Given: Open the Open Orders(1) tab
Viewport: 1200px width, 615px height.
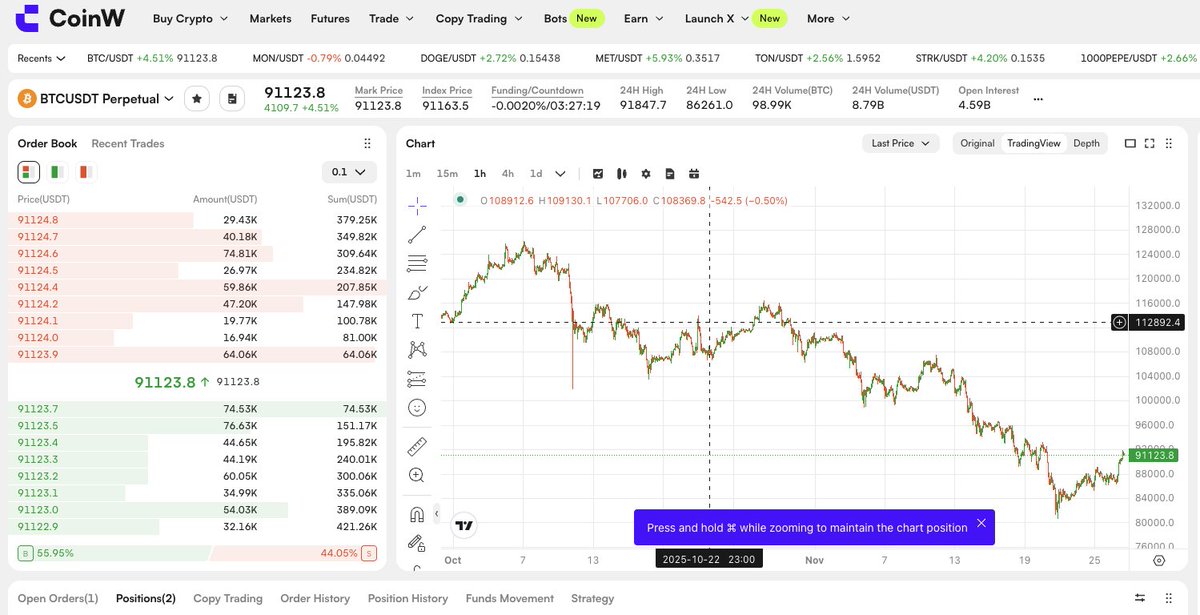Looking at the screenshot, I should (58, 598).
